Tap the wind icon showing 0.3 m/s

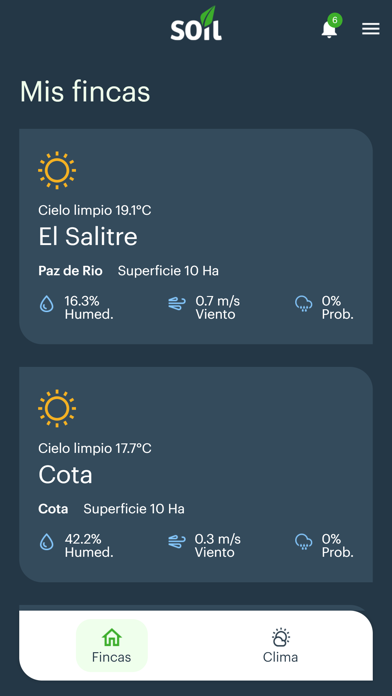point(177,542)
